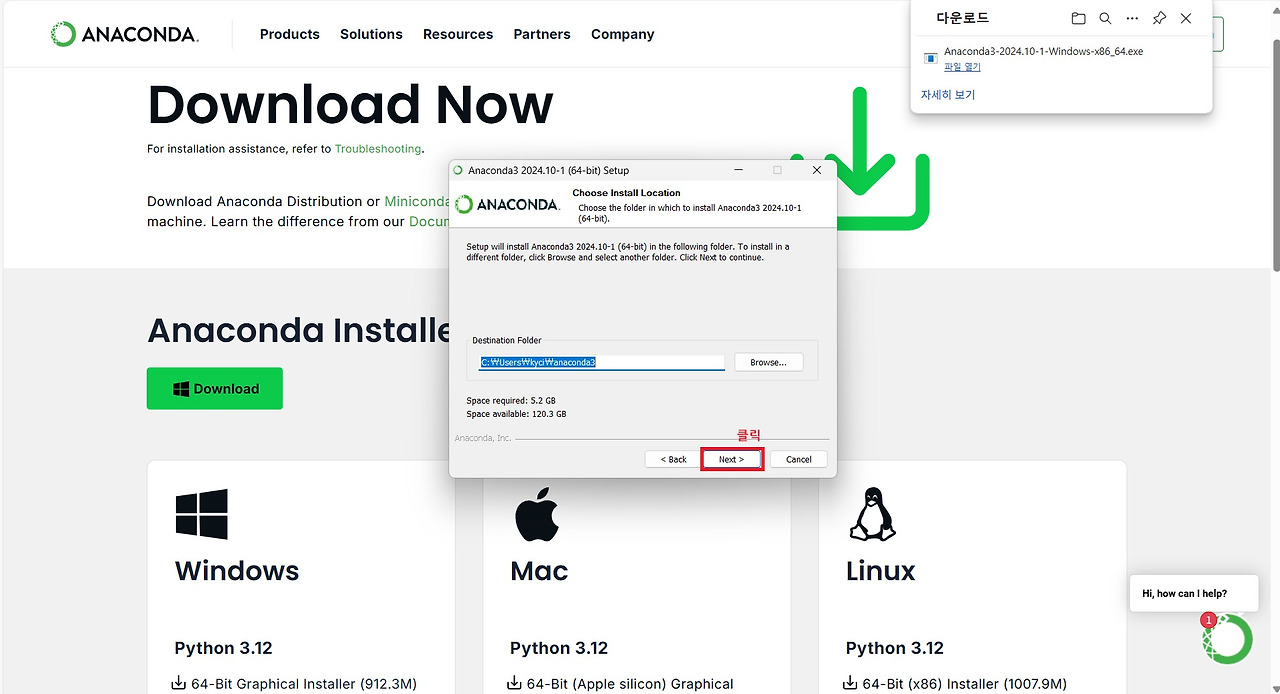Viewport: 1280px width, 694px height.
Task: Open the Resources menu
Action: [x=458, y=34]
